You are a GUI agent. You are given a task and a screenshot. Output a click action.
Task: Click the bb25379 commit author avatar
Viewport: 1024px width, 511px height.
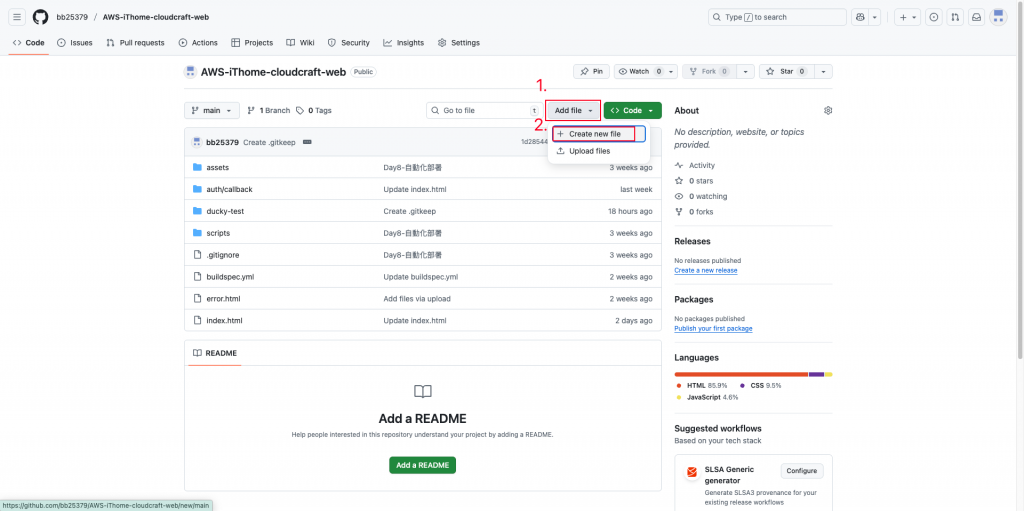pos(197,142)
